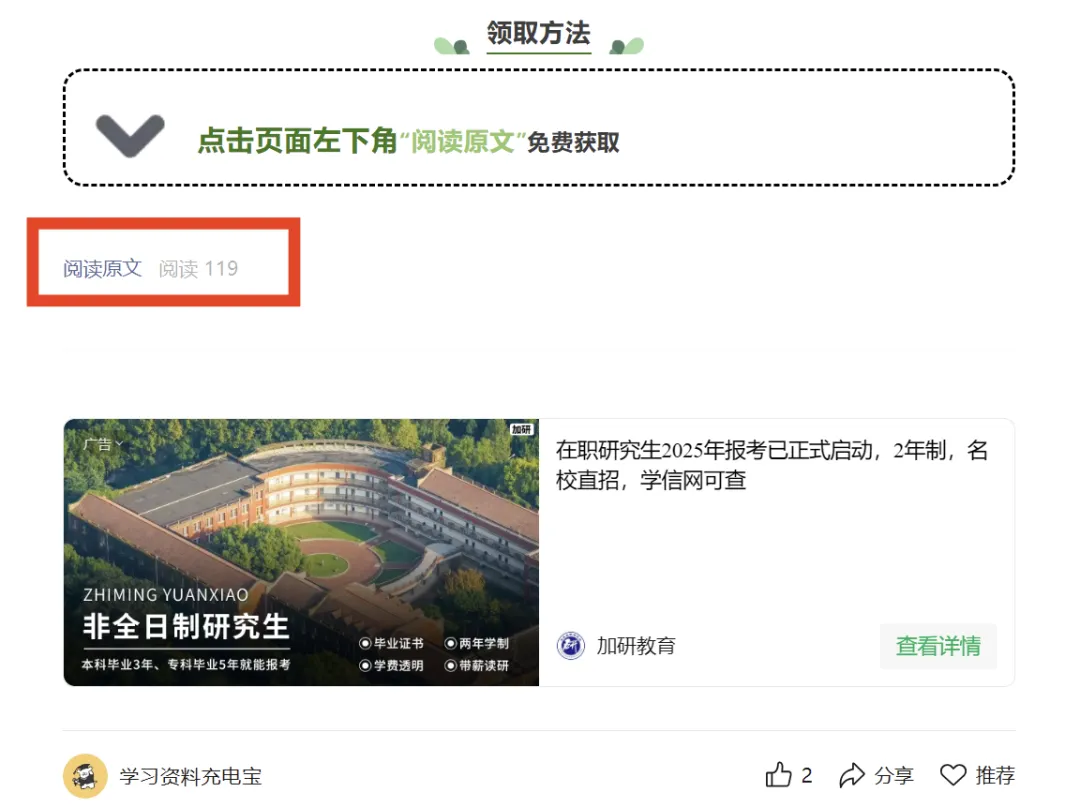
Task: Click the large gray down chevron
Action: coord(129,136)
